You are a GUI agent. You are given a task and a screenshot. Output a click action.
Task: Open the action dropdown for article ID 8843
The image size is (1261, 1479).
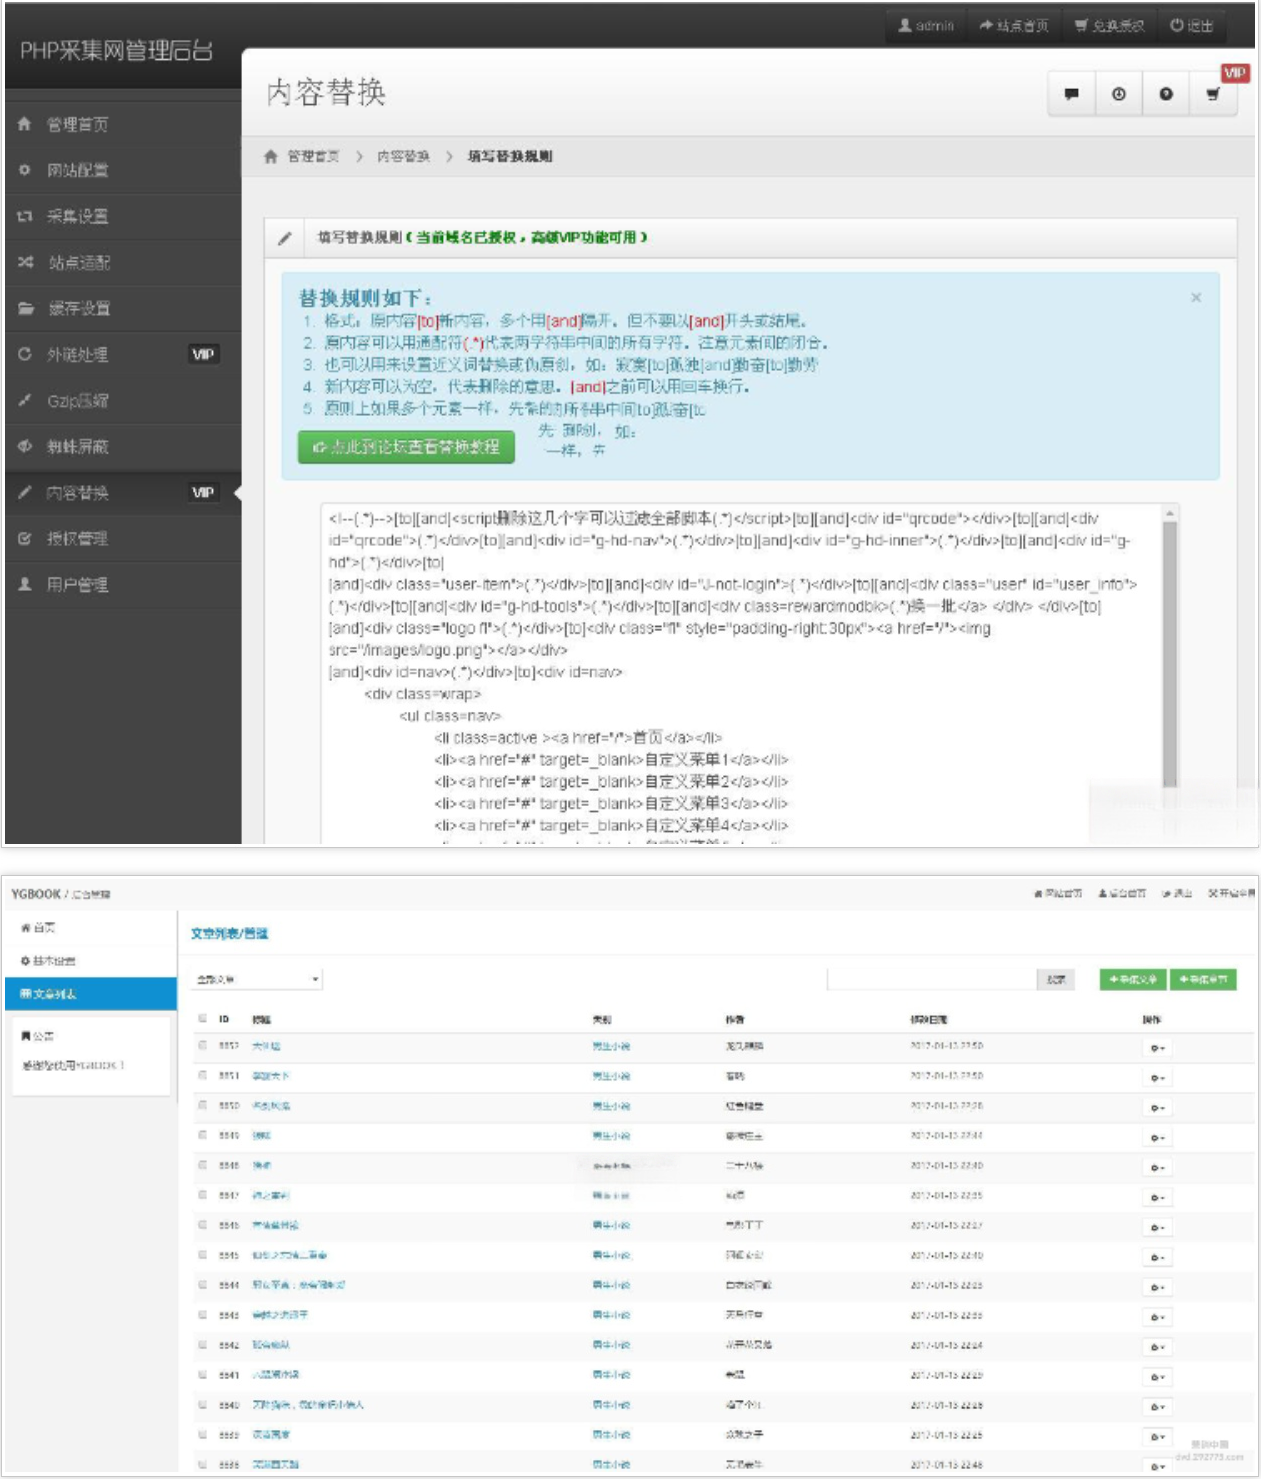tap(1157, 1317)
